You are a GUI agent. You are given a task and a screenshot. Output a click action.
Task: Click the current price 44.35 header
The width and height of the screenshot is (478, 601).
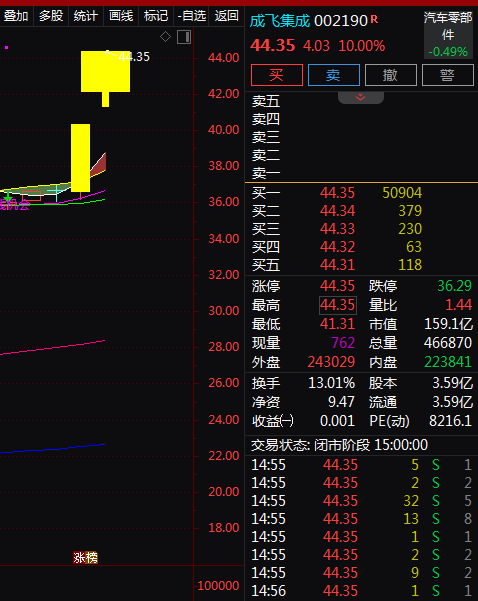coord(273,46)
